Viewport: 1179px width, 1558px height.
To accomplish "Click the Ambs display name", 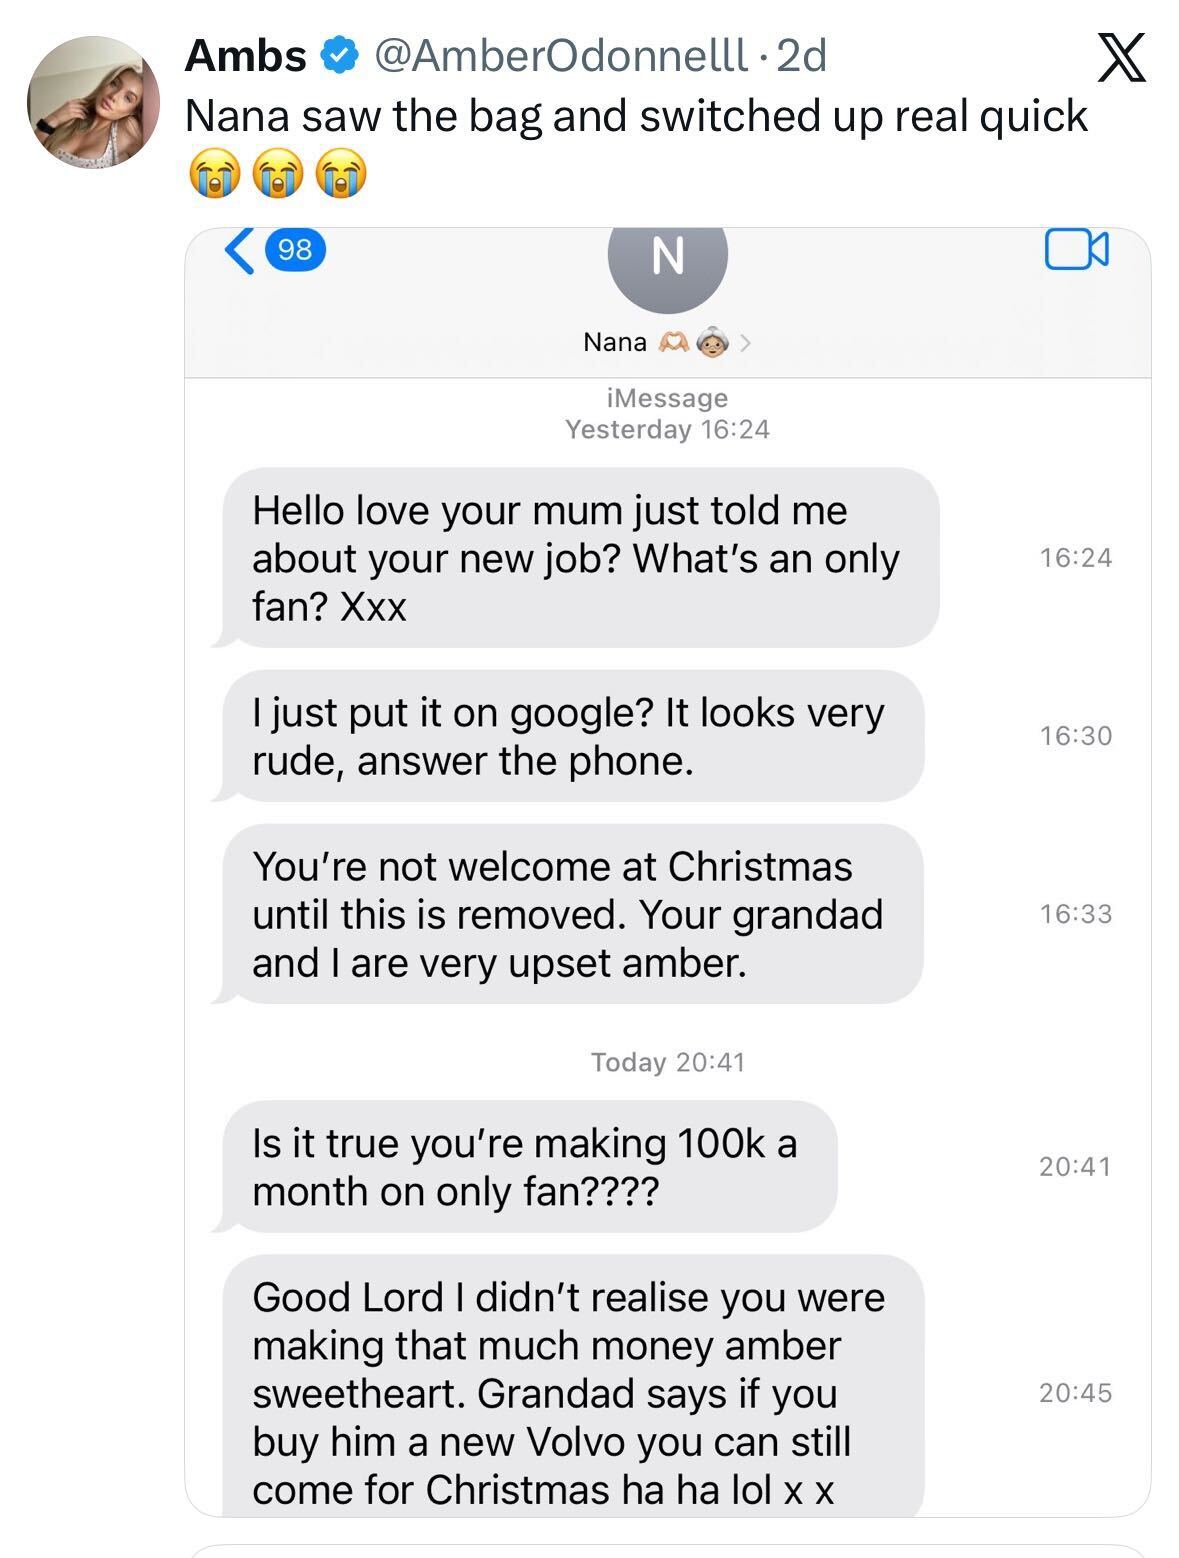I will pos(245,56).
